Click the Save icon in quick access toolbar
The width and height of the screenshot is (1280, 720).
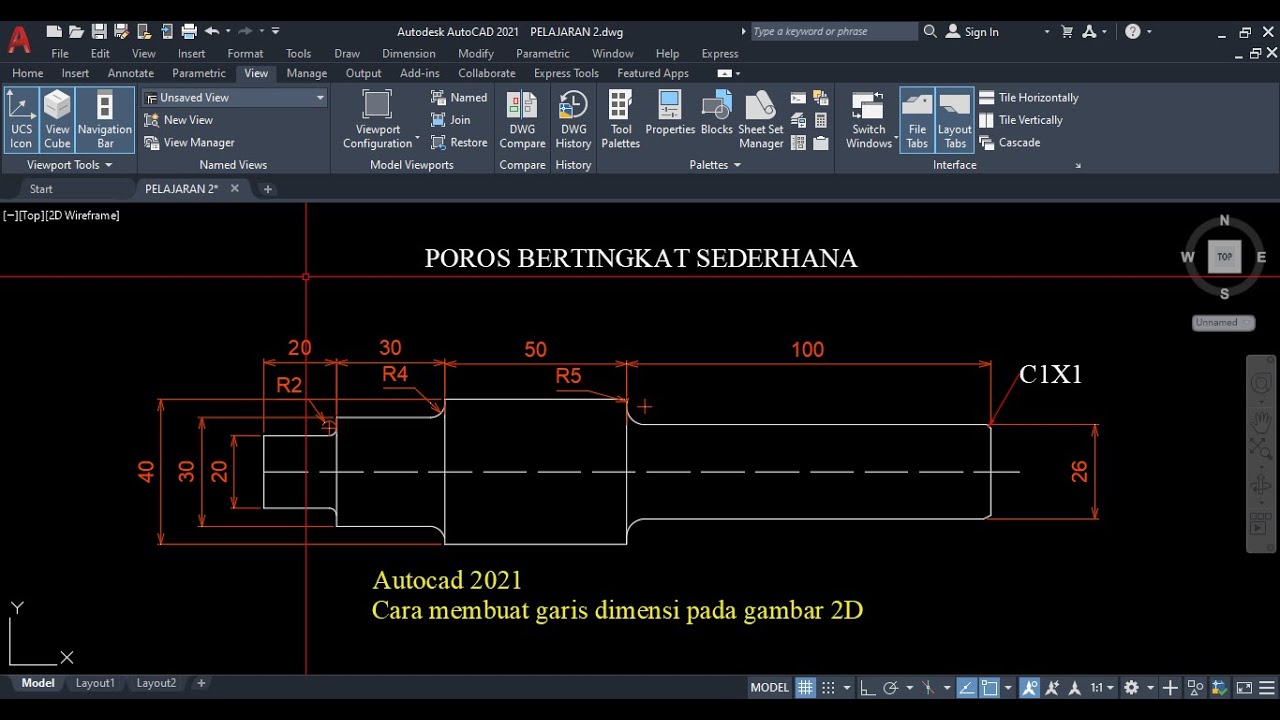point(98,32)
